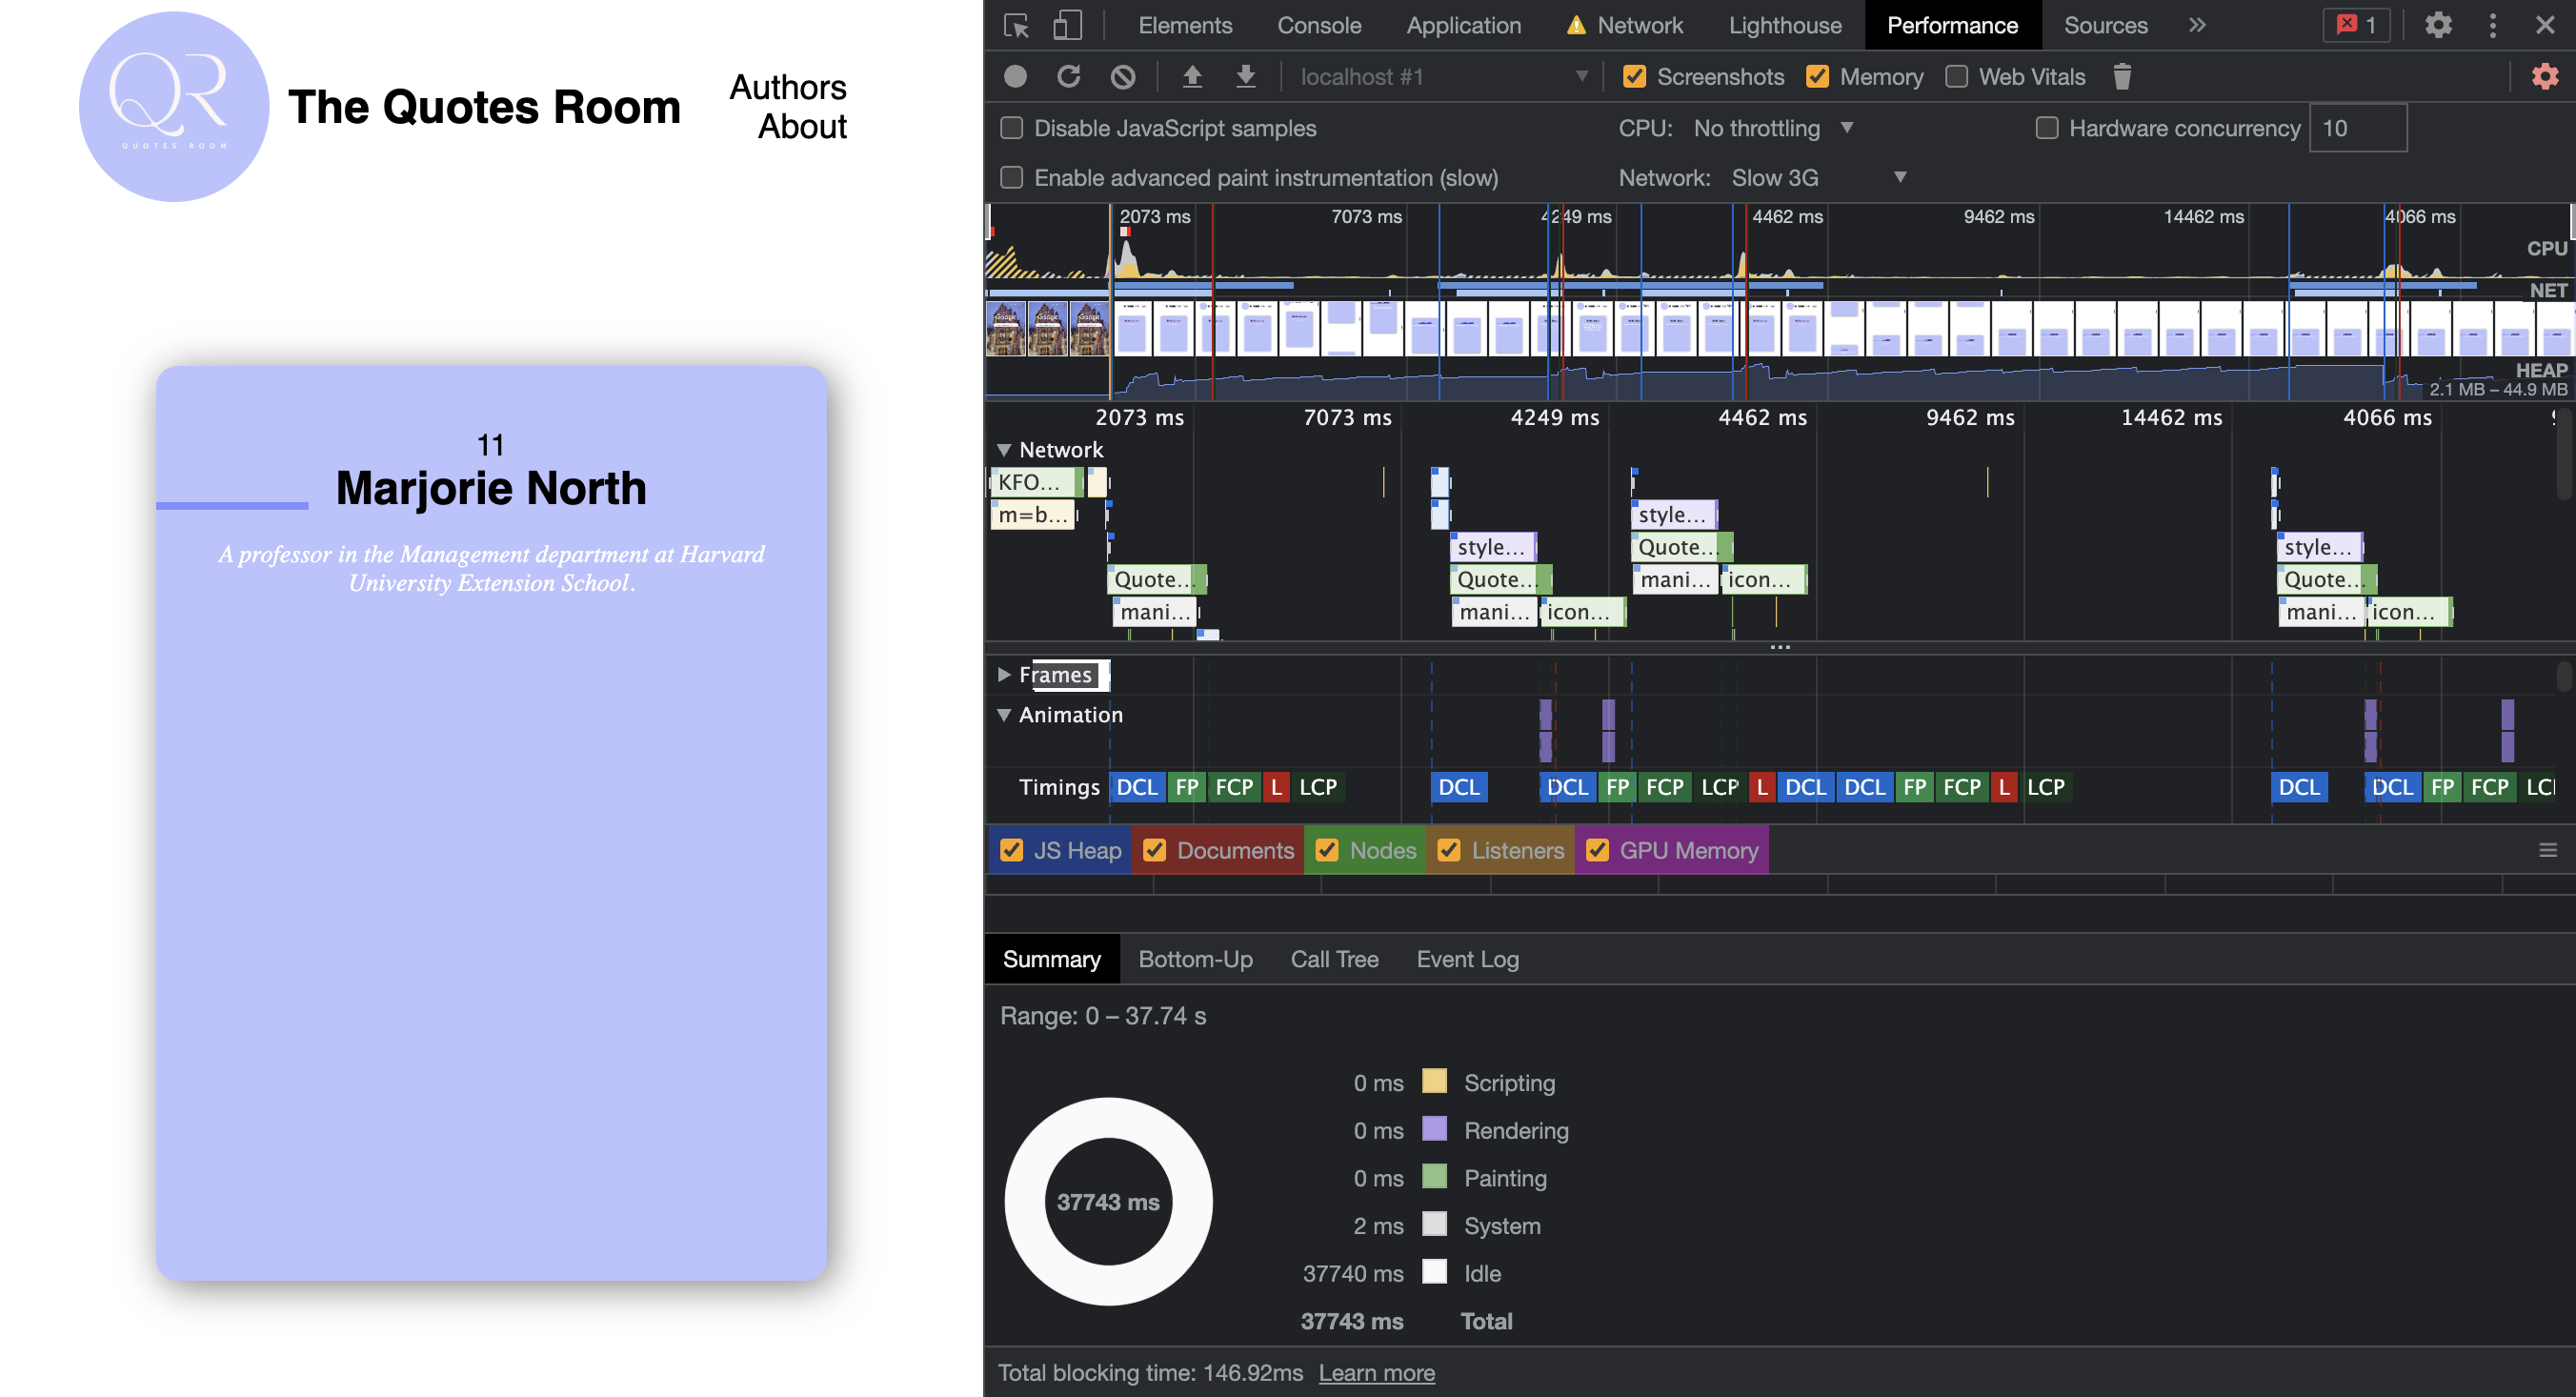Reload page and record load performance

click(1068, 76)
